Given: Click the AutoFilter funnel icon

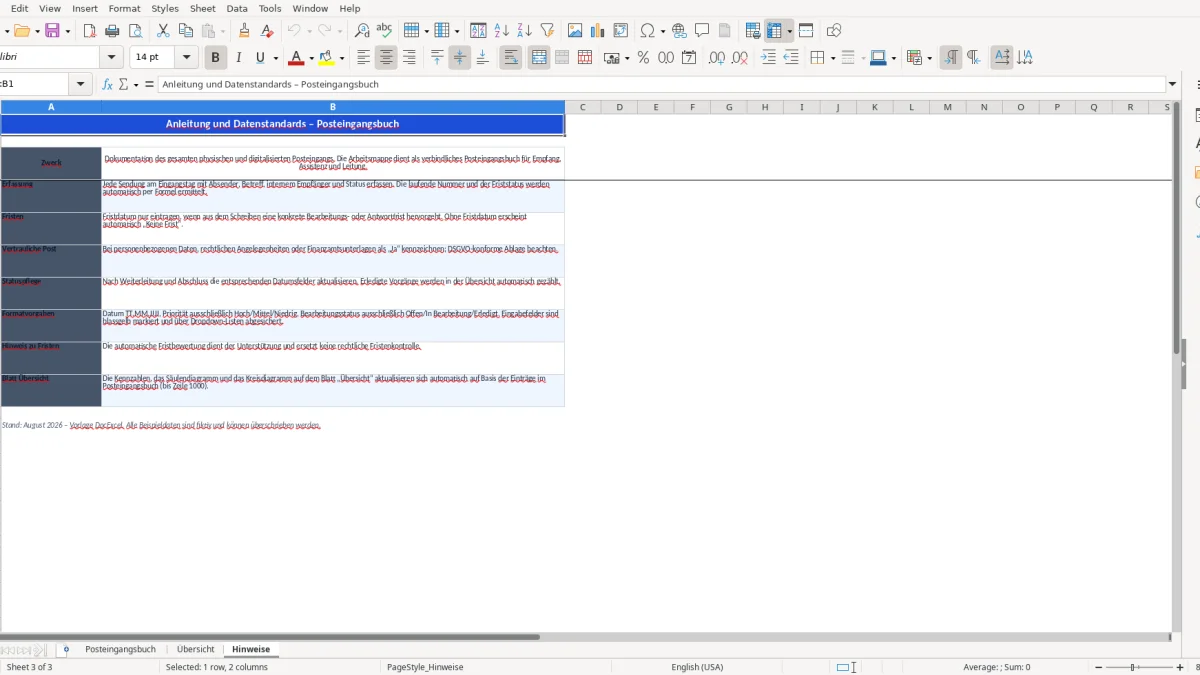Looking at the screenshot, I should 547,31.
